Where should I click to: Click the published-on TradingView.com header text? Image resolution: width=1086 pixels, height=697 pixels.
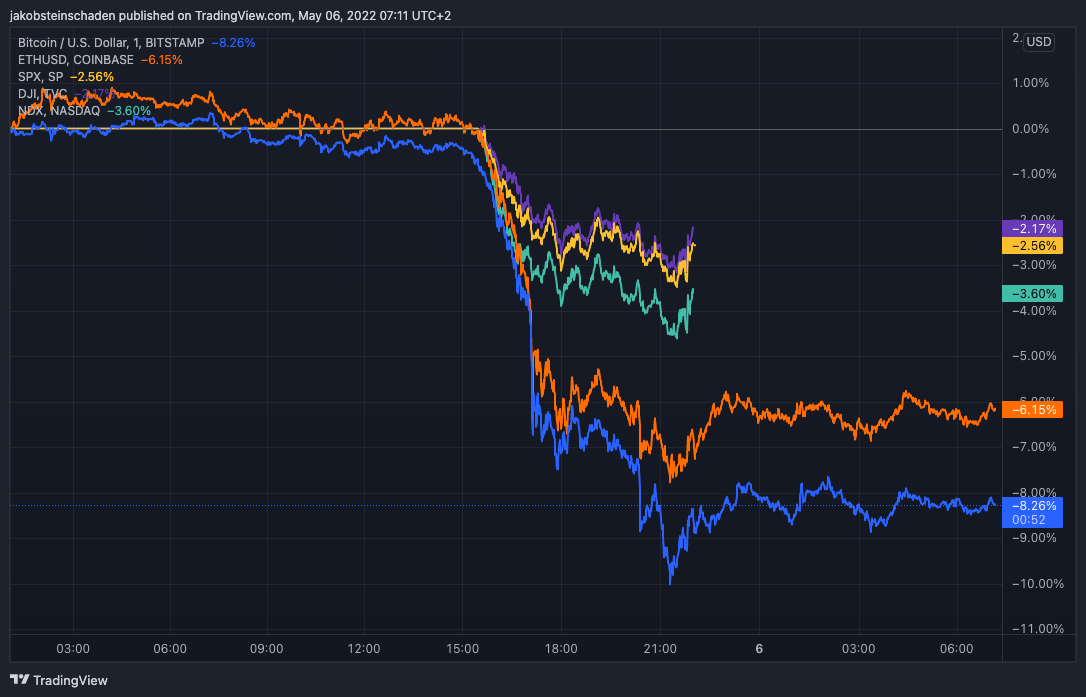230,15
